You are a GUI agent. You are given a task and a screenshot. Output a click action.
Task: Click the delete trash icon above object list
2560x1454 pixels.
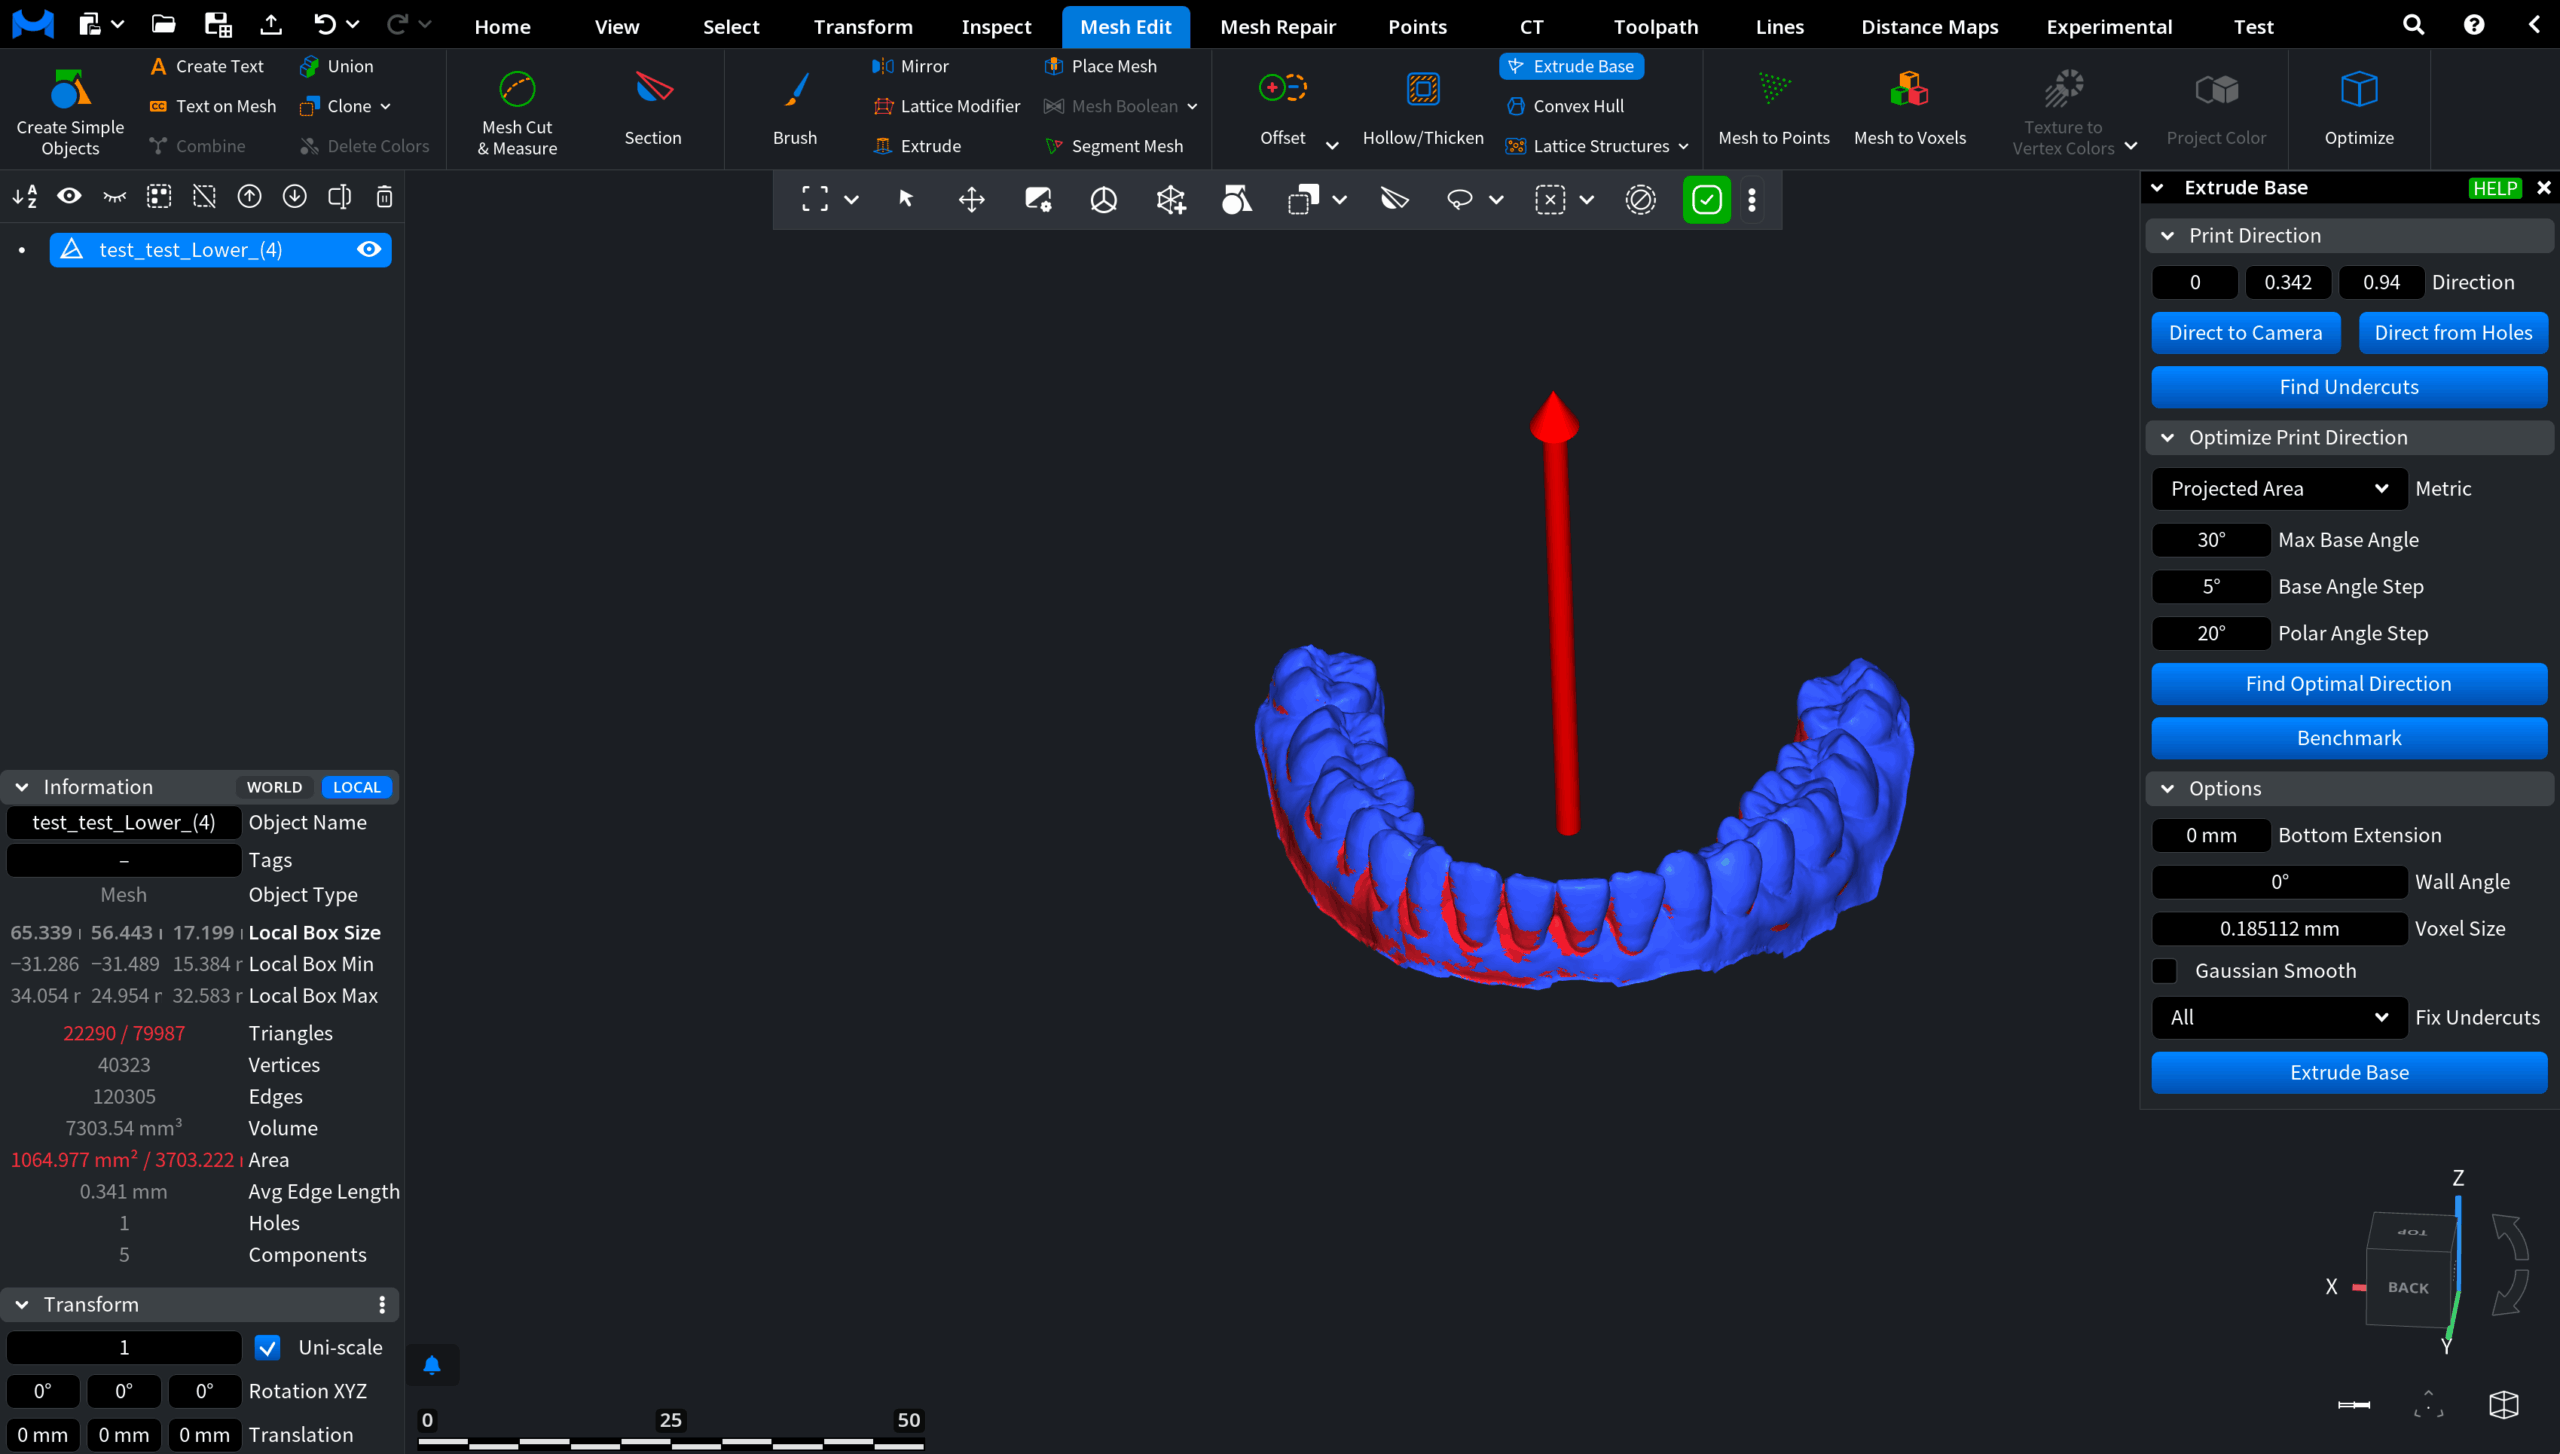(384, 197)
